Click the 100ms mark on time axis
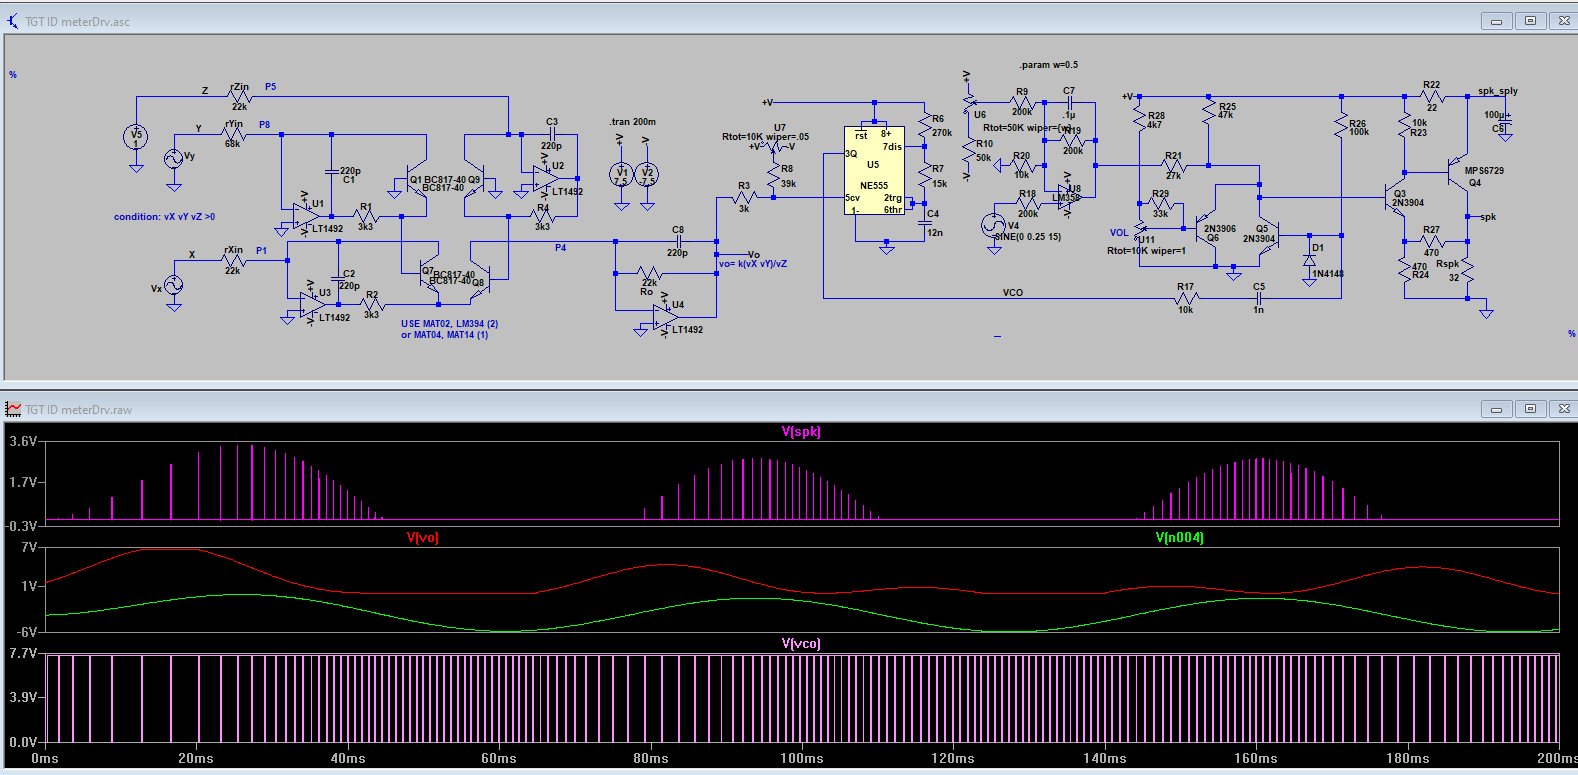This screenshot has width=1578, height=775. [x=802, y=759]
